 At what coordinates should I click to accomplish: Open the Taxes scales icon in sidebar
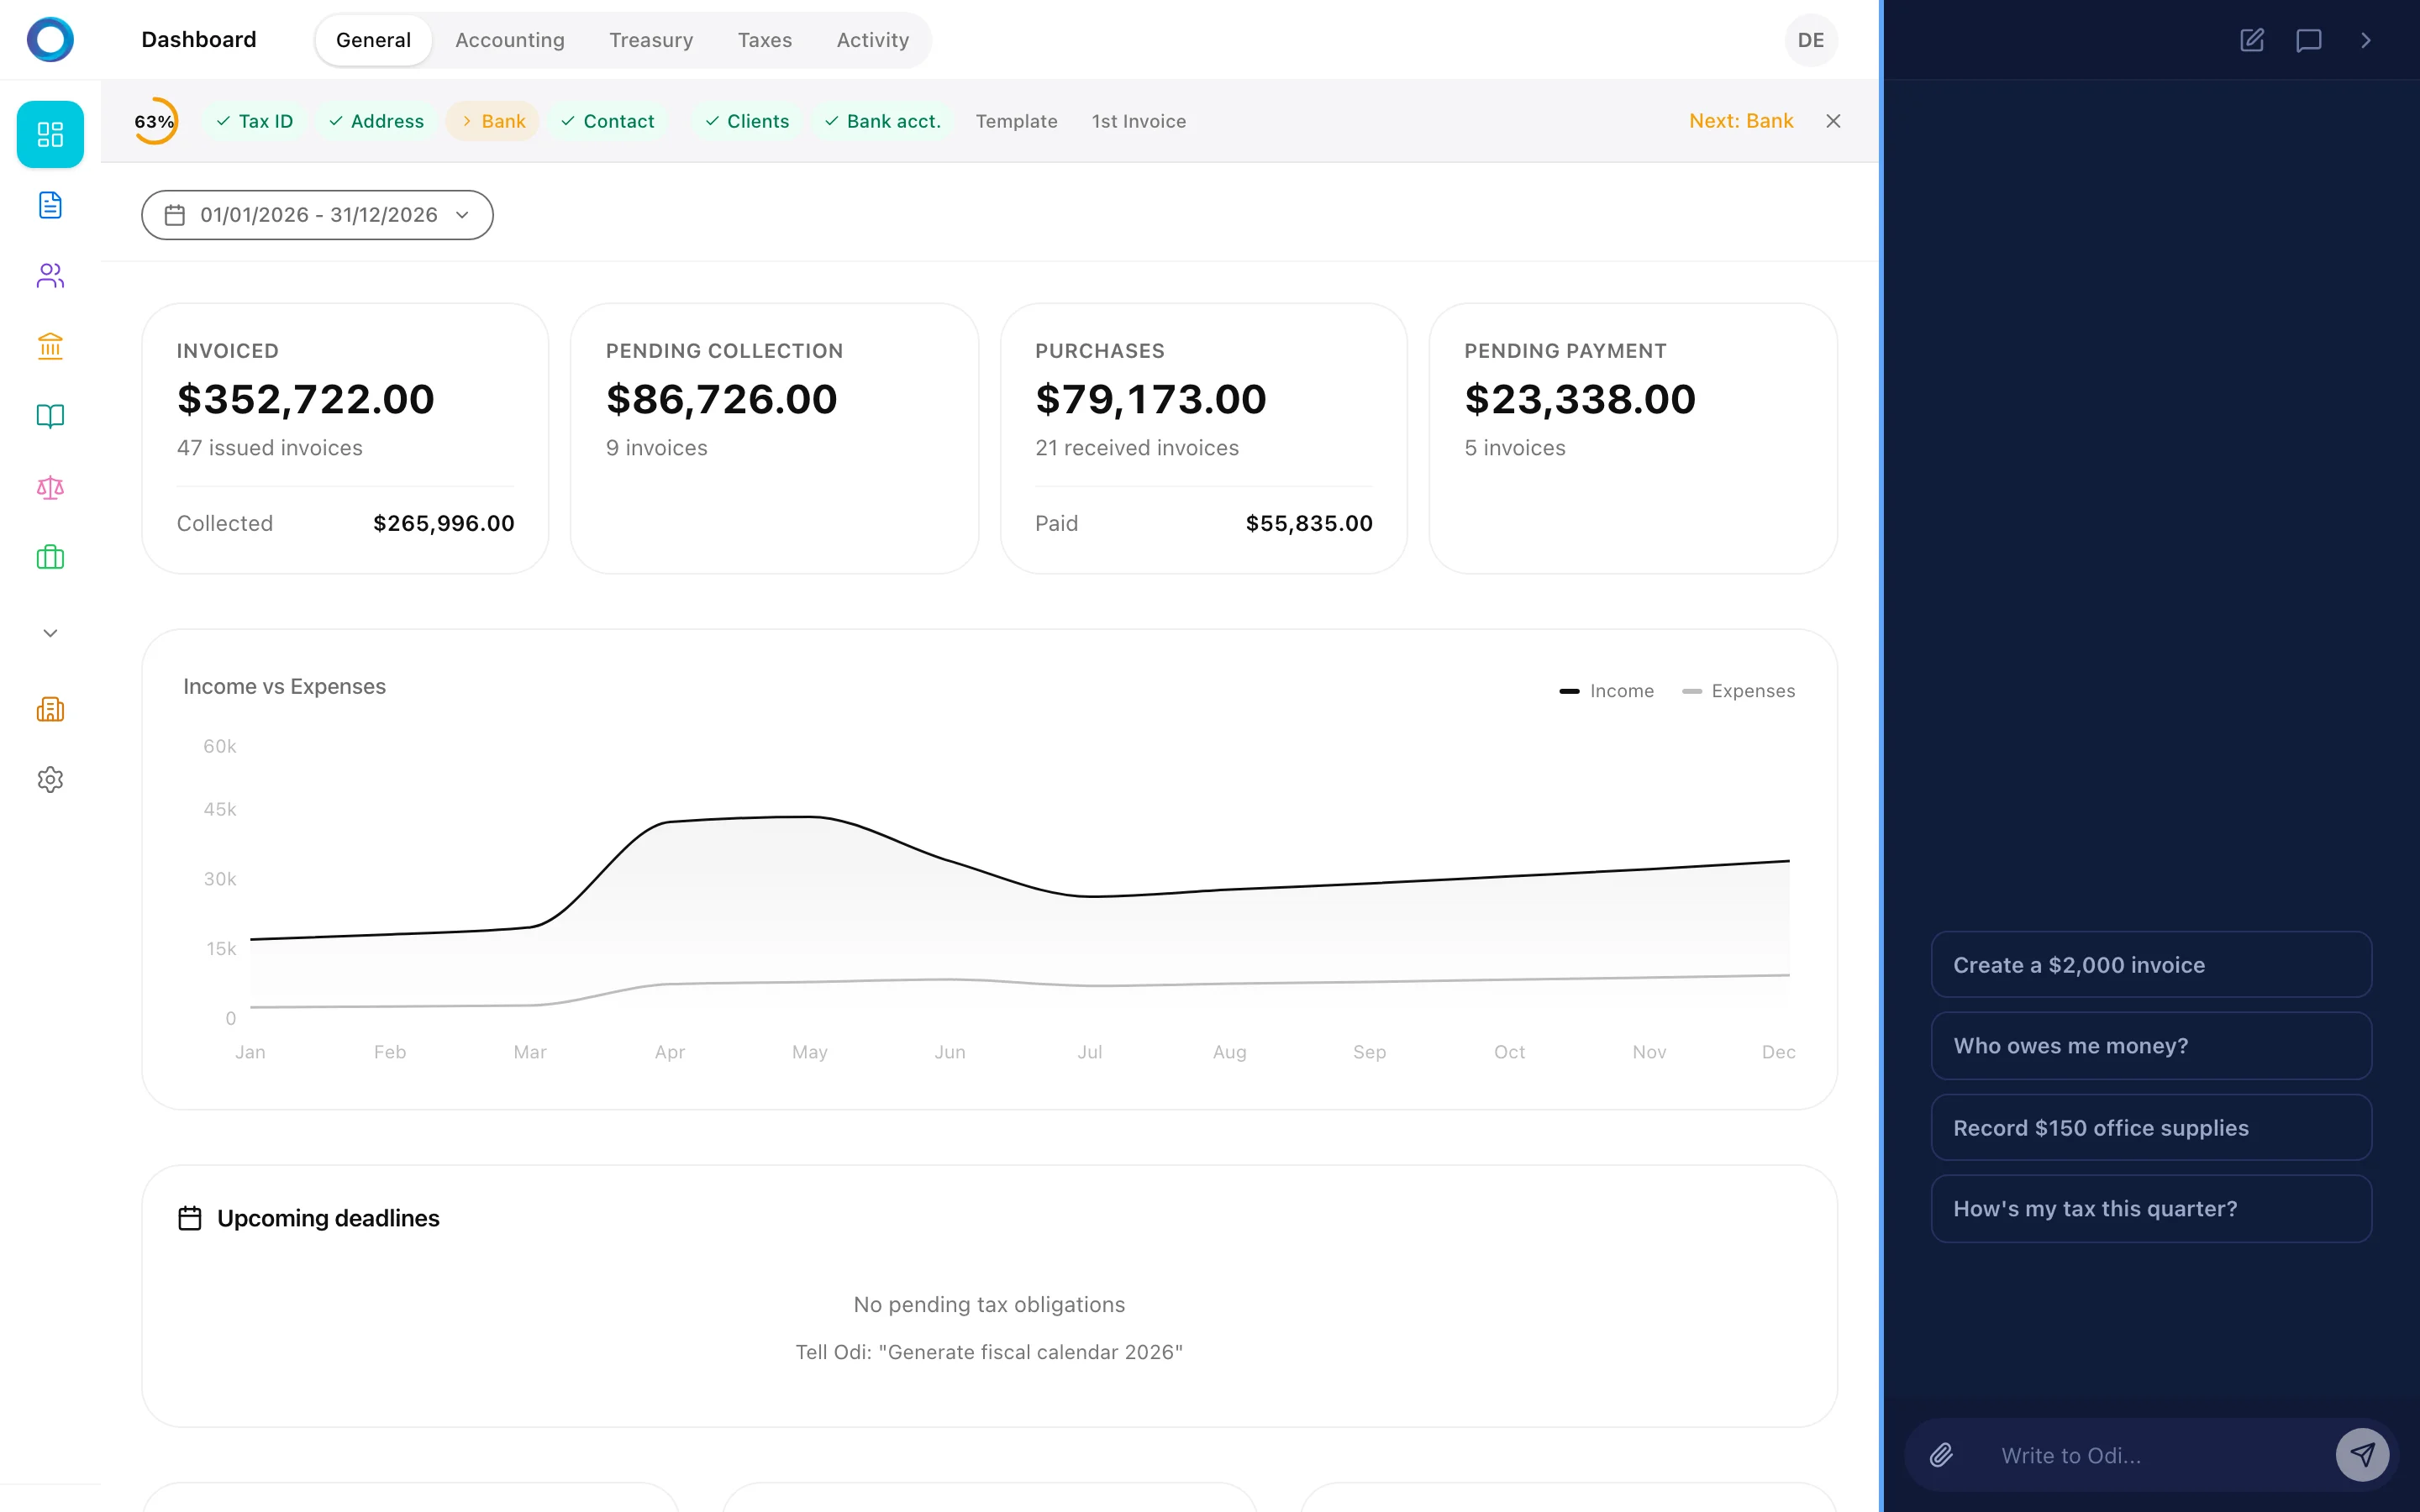coord(50,488)
